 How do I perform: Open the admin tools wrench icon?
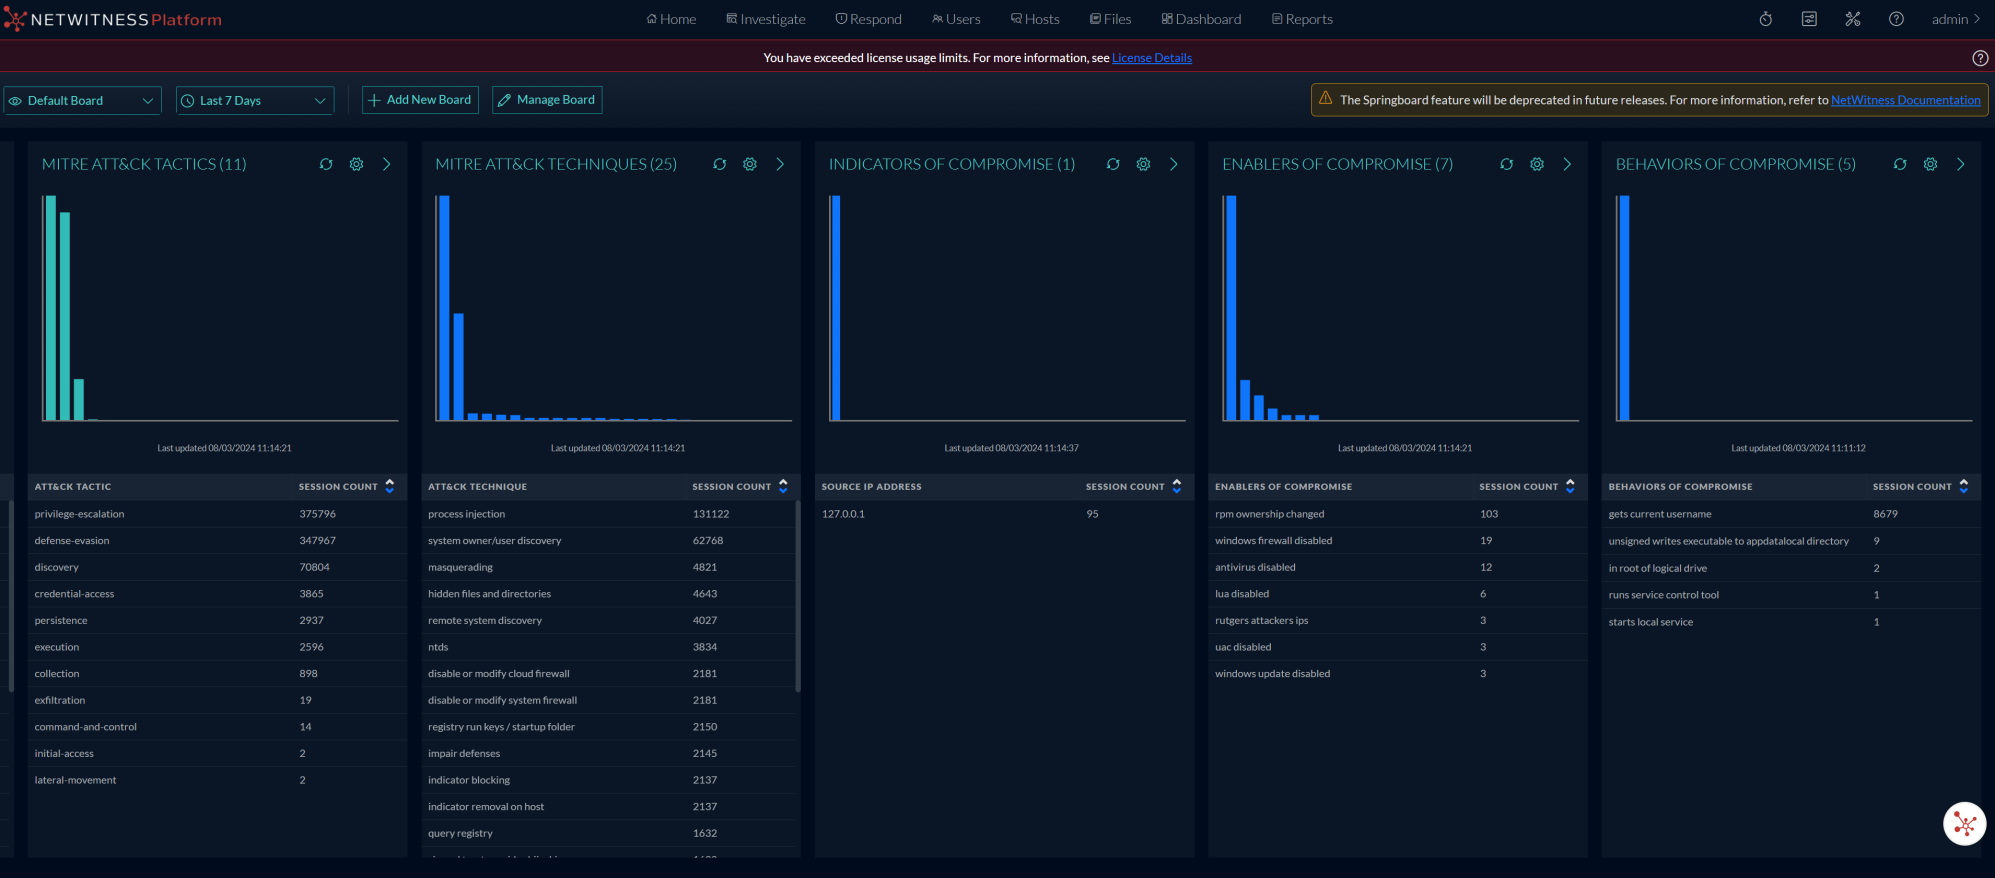[x=1853, y=19]
